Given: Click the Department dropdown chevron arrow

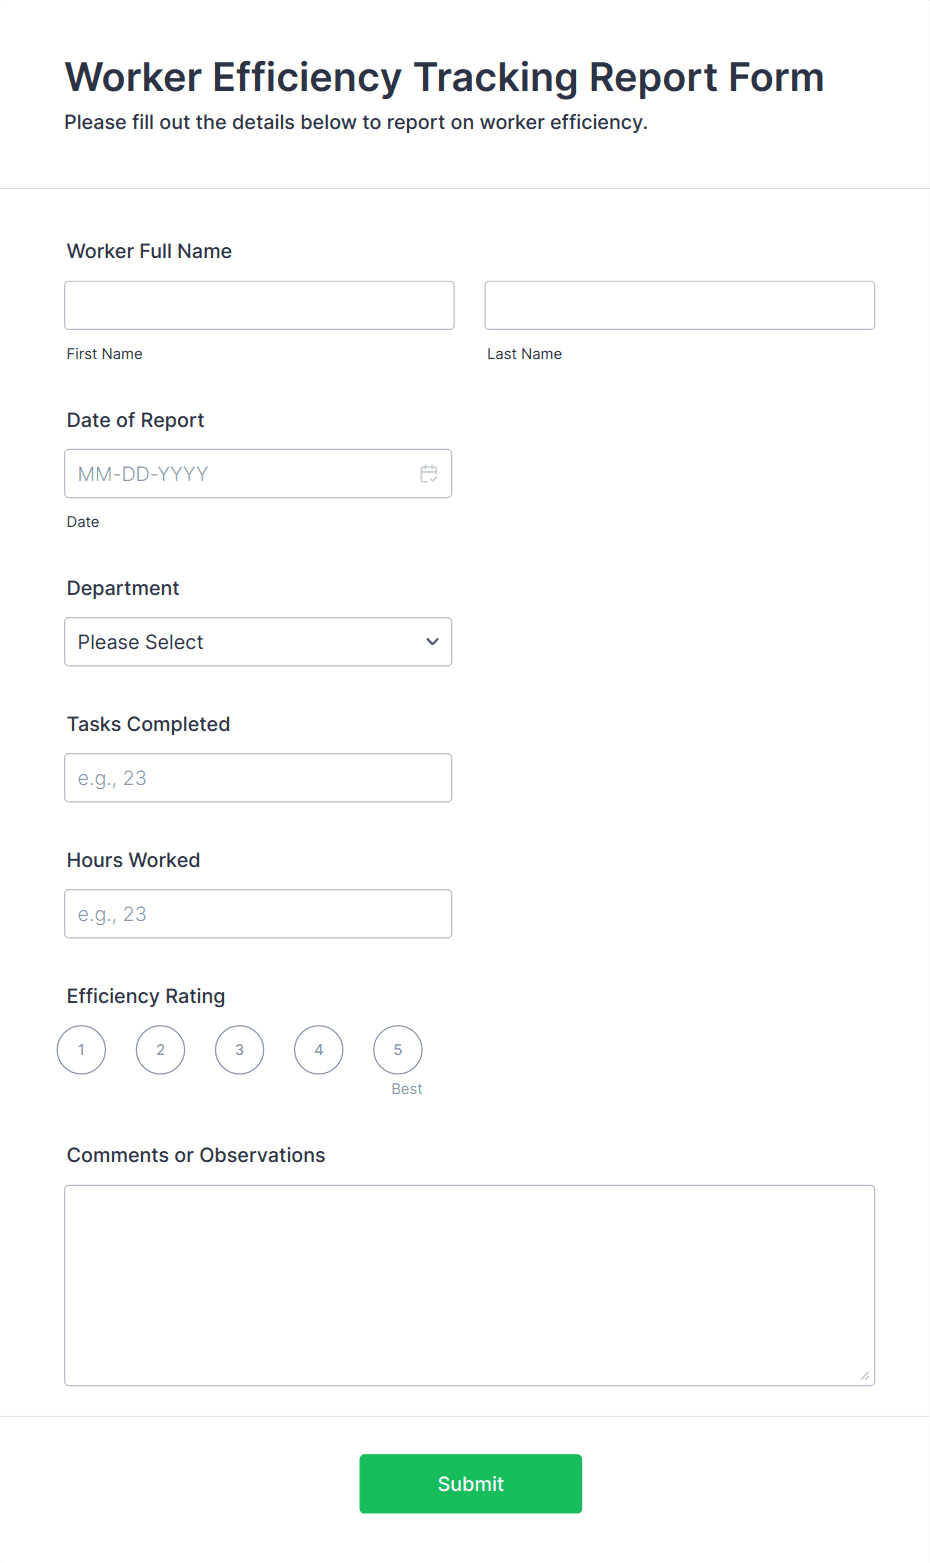Looking at the screenshot, I should pos(431,641).
